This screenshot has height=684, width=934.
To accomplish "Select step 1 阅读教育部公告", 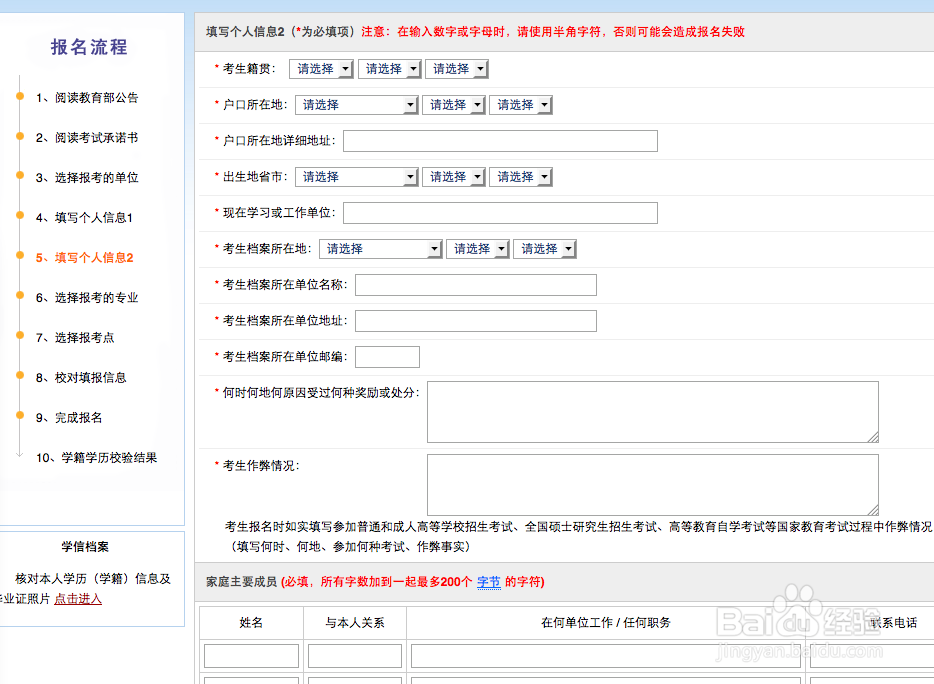I will (87, 98).
